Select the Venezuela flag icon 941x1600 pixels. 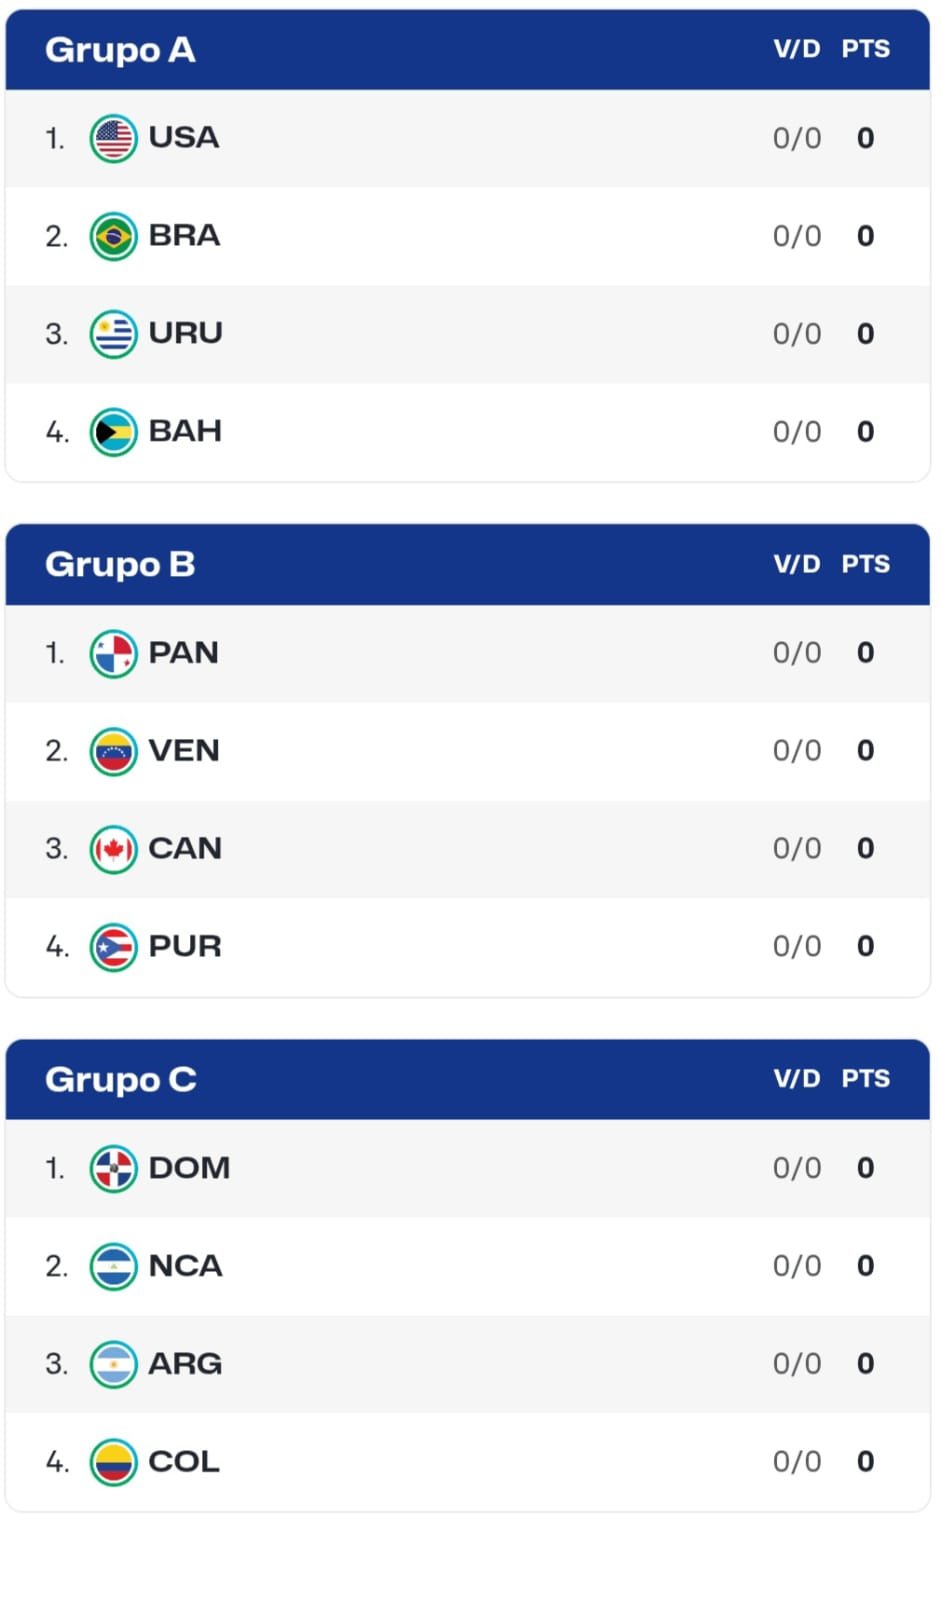point(113,752)
